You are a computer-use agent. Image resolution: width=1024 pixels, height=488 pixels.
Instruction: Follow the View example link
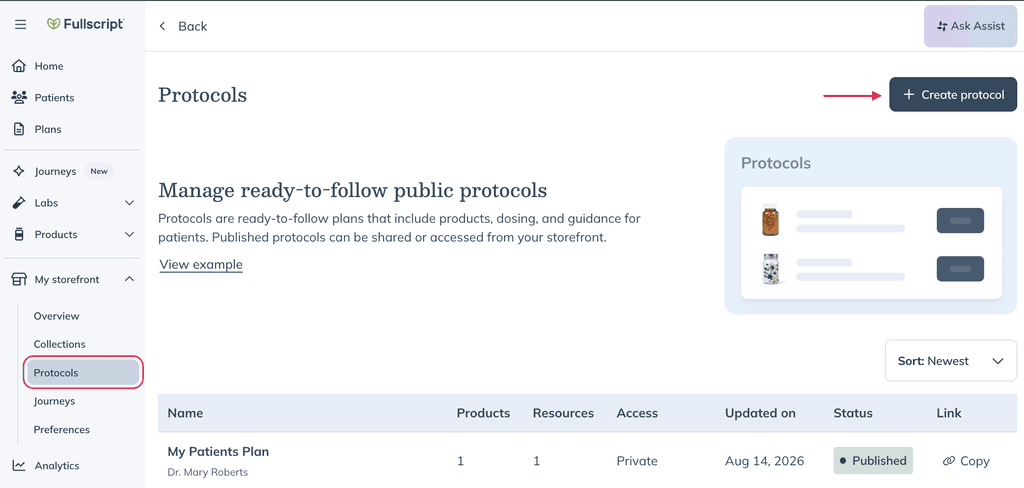pos(201,265)
